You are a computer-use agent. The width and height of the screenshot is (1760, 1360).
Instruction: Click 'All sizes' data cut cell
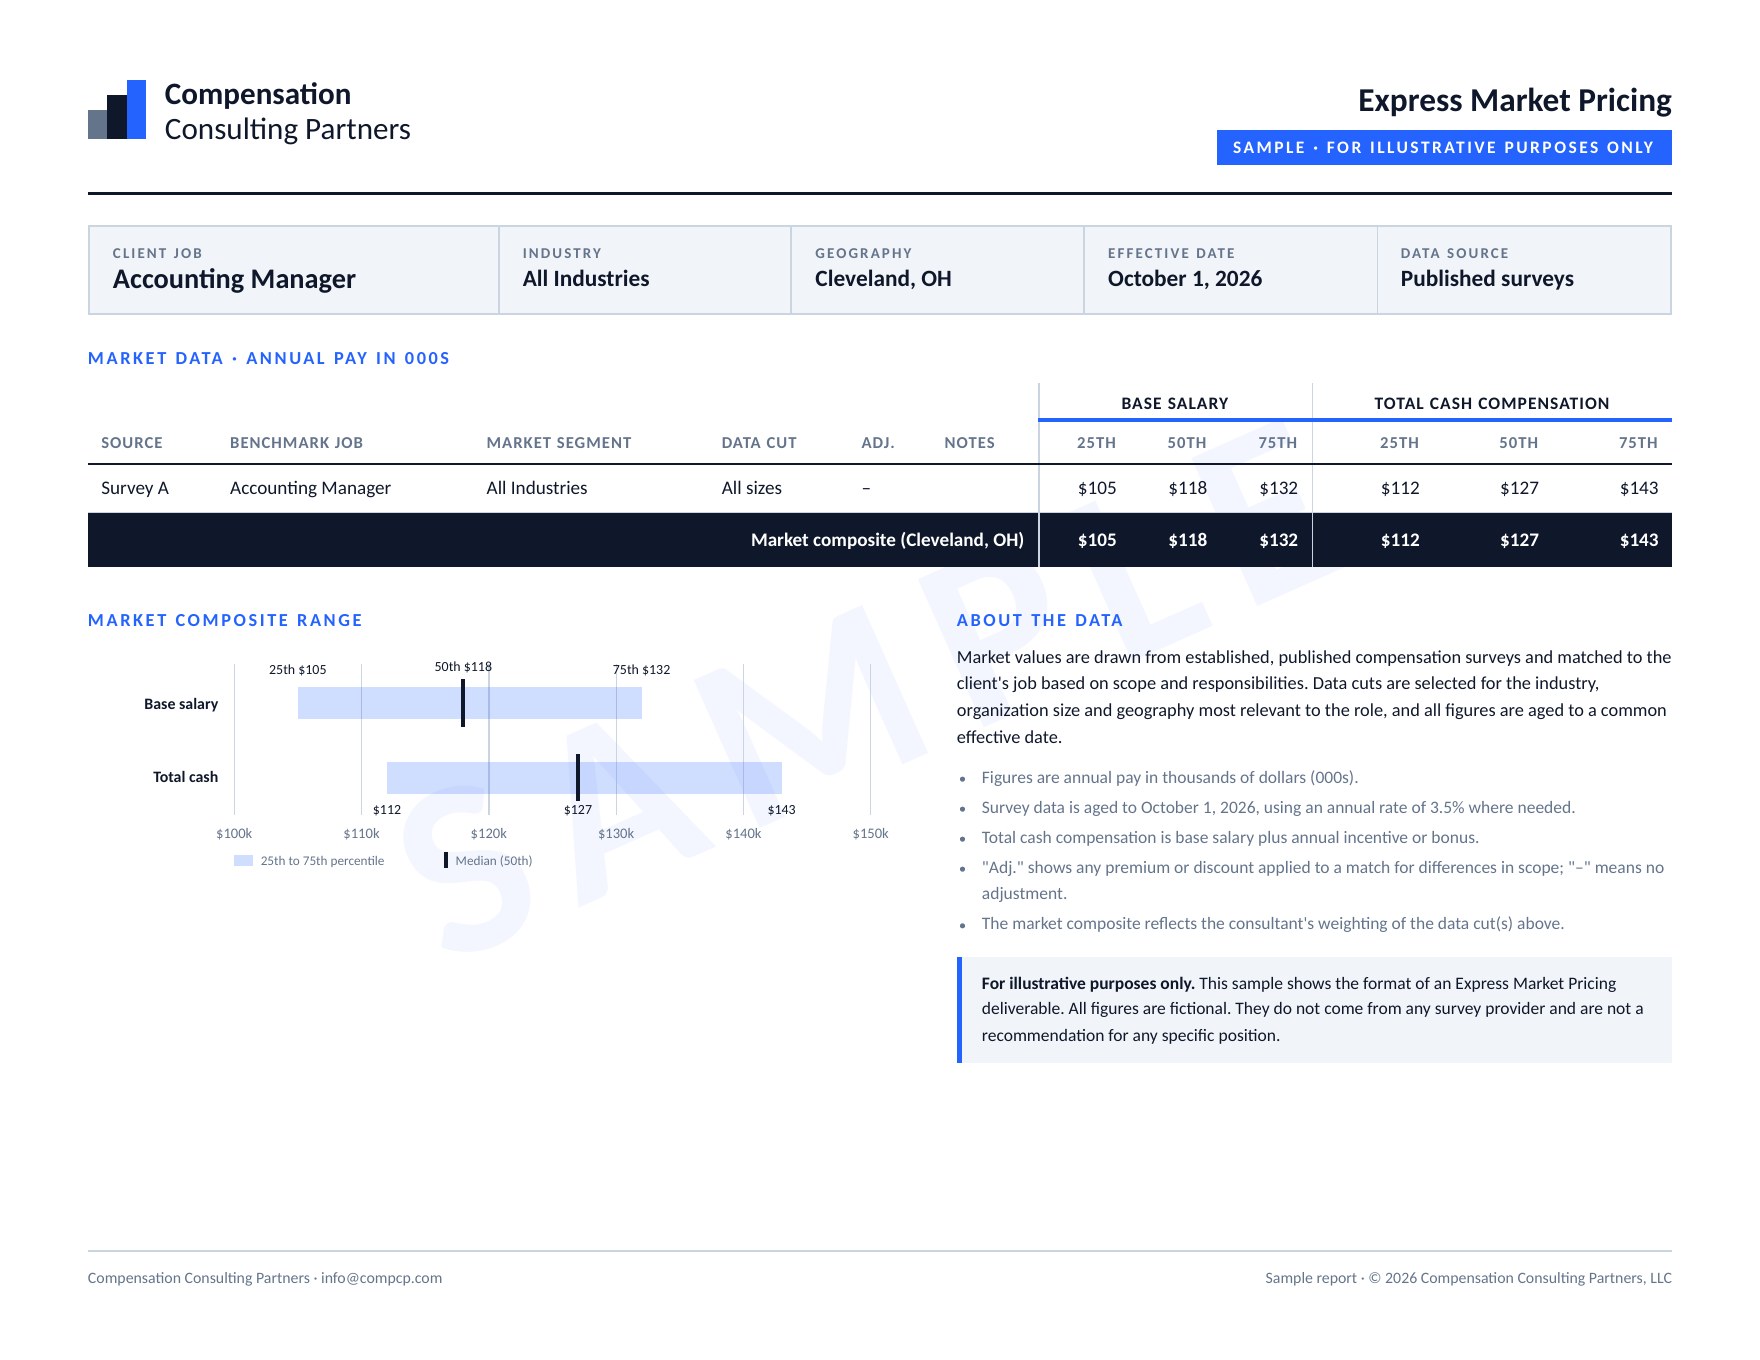tap(752, 488)
